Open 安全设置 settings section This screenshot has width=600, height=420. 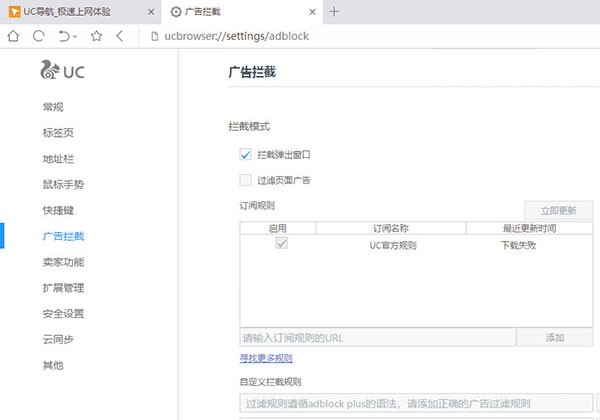[63, 313]
